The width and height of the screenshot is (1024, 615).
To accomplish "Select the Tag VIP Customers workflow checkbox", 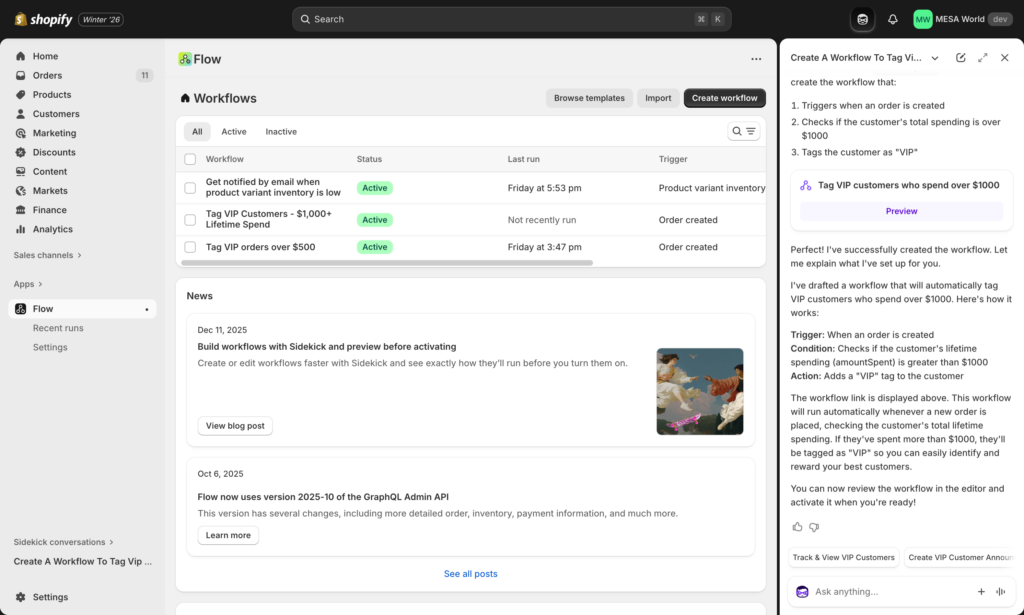I will tap(190, 220).
